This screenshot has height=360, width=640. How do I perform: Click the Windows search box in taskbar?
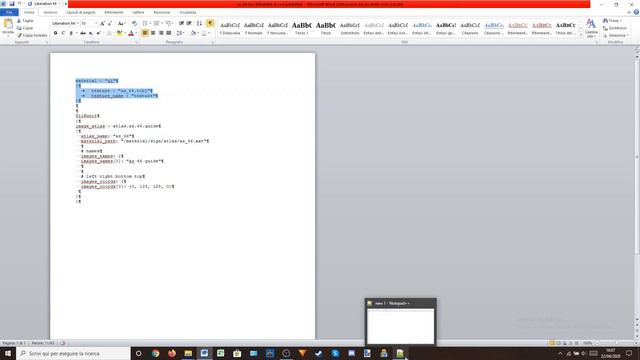click(73, 353)
